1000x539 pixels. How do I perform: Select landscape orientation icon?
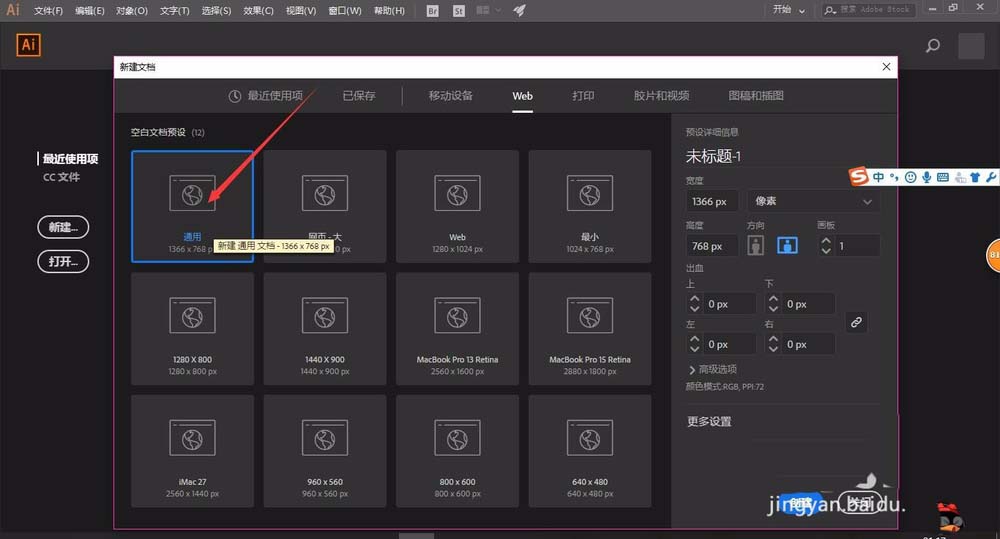coord(787,245)
